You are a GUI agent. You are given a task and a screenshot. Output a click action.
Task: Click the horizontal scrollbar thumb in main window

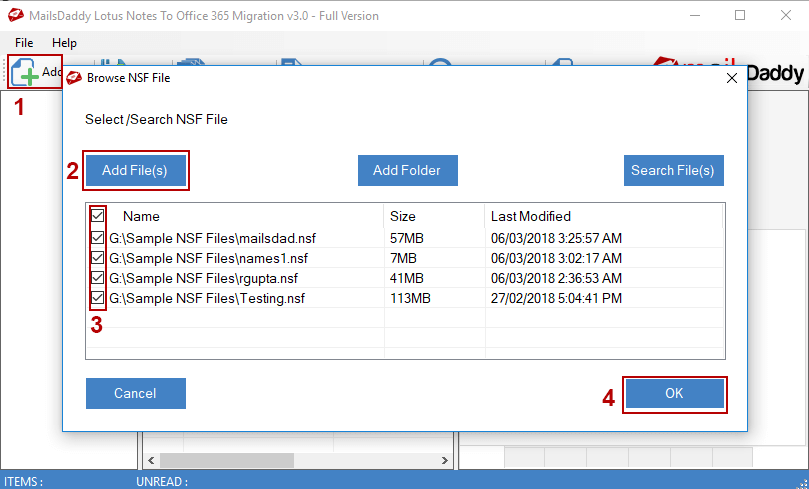pos(227,460)
